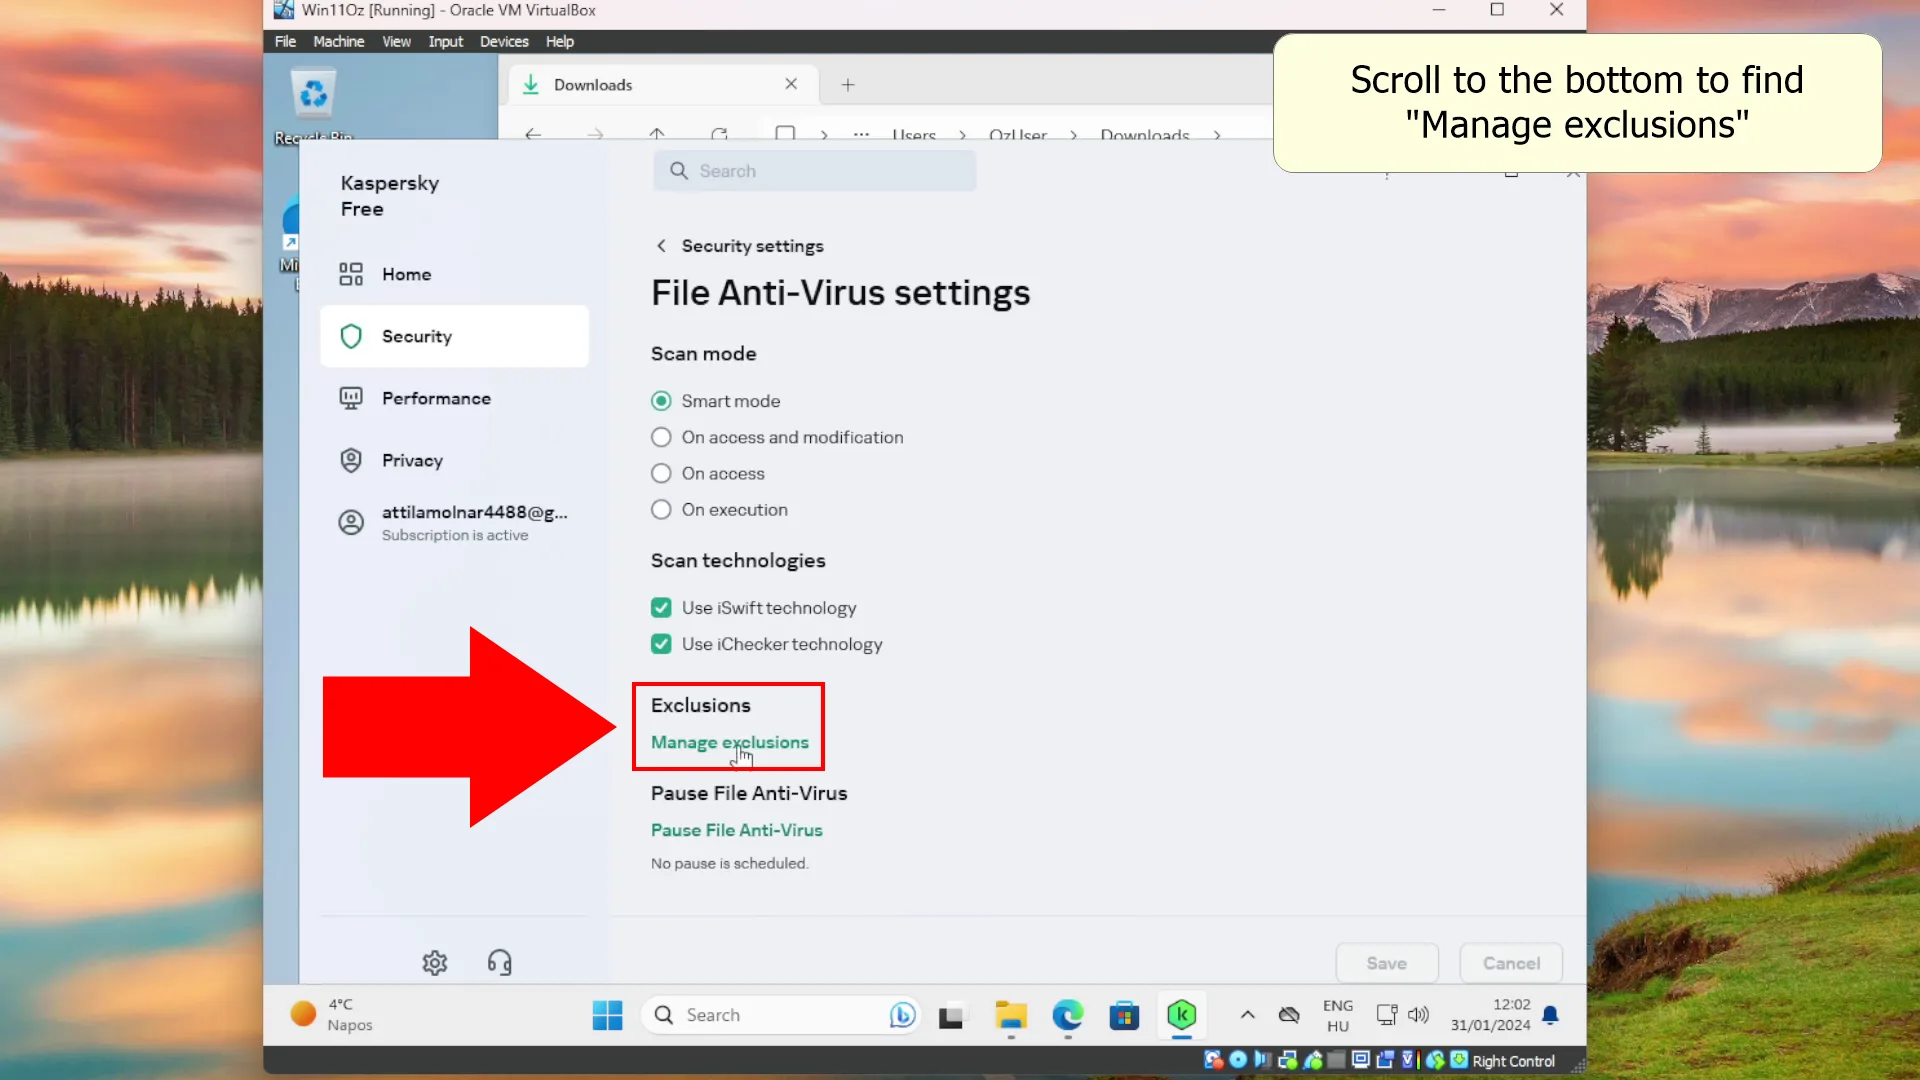Open Downloads folder breadcrumb navigation
The width and height of the screenshot is (1920, 1080).
tap(1147, 135)
